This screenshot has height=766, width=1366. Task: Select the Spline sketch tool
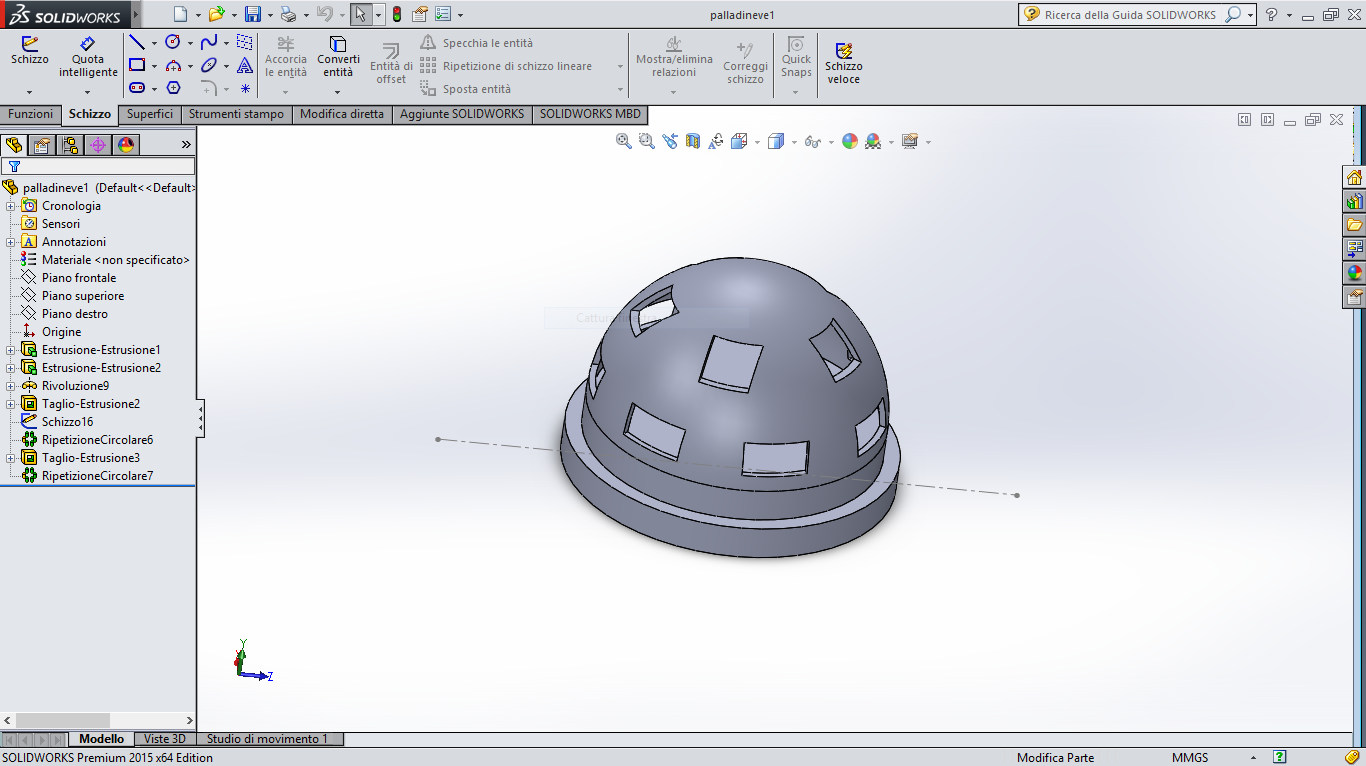(209, 42)
